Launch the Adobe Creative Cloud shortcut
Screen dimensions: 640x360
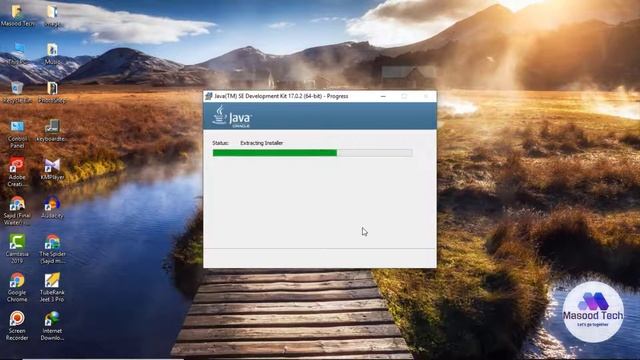click(17, 172)
